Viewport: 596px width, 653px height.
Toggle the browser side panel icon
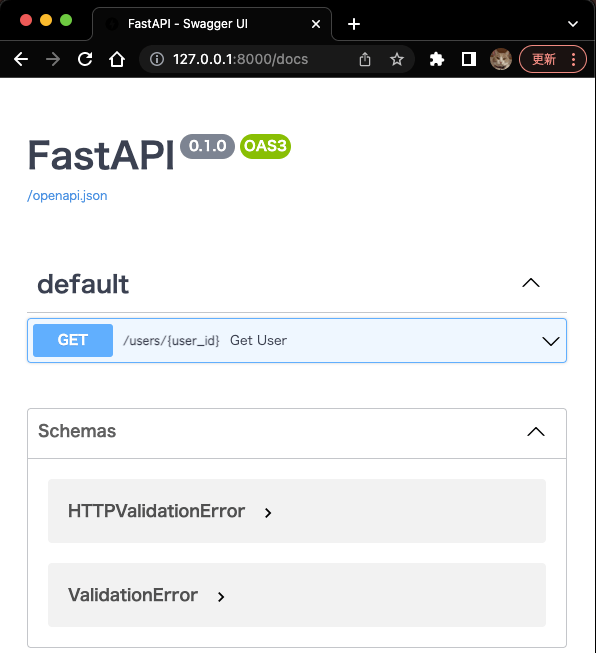(469, 59)
